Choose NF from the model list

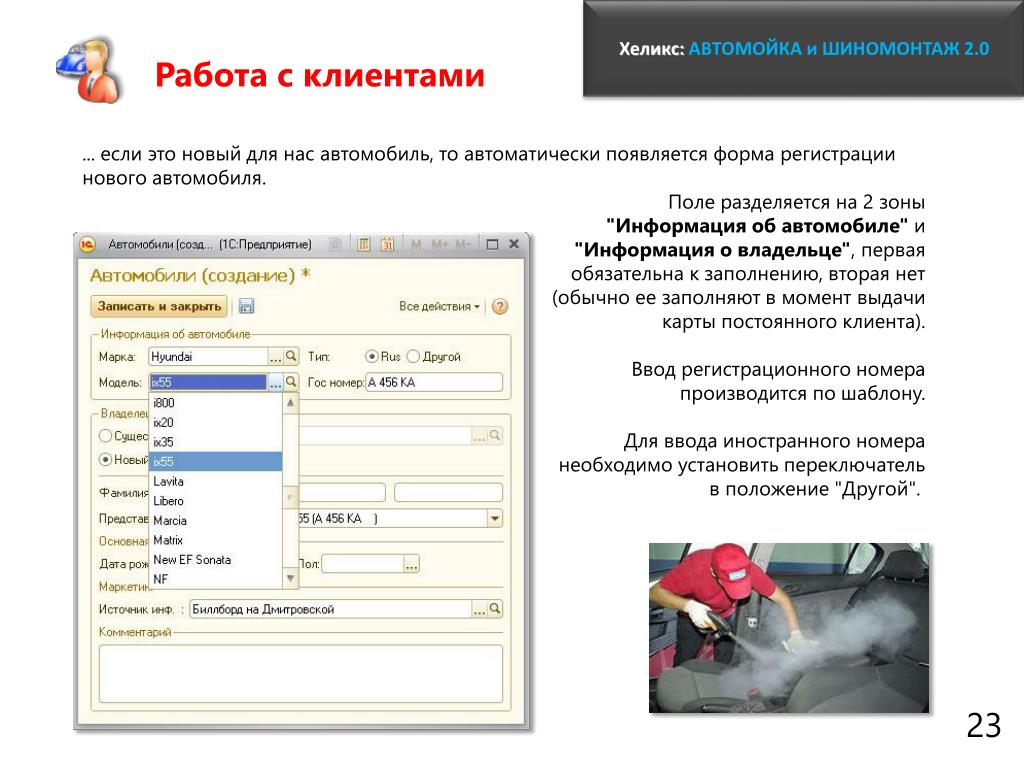[216, 579]
